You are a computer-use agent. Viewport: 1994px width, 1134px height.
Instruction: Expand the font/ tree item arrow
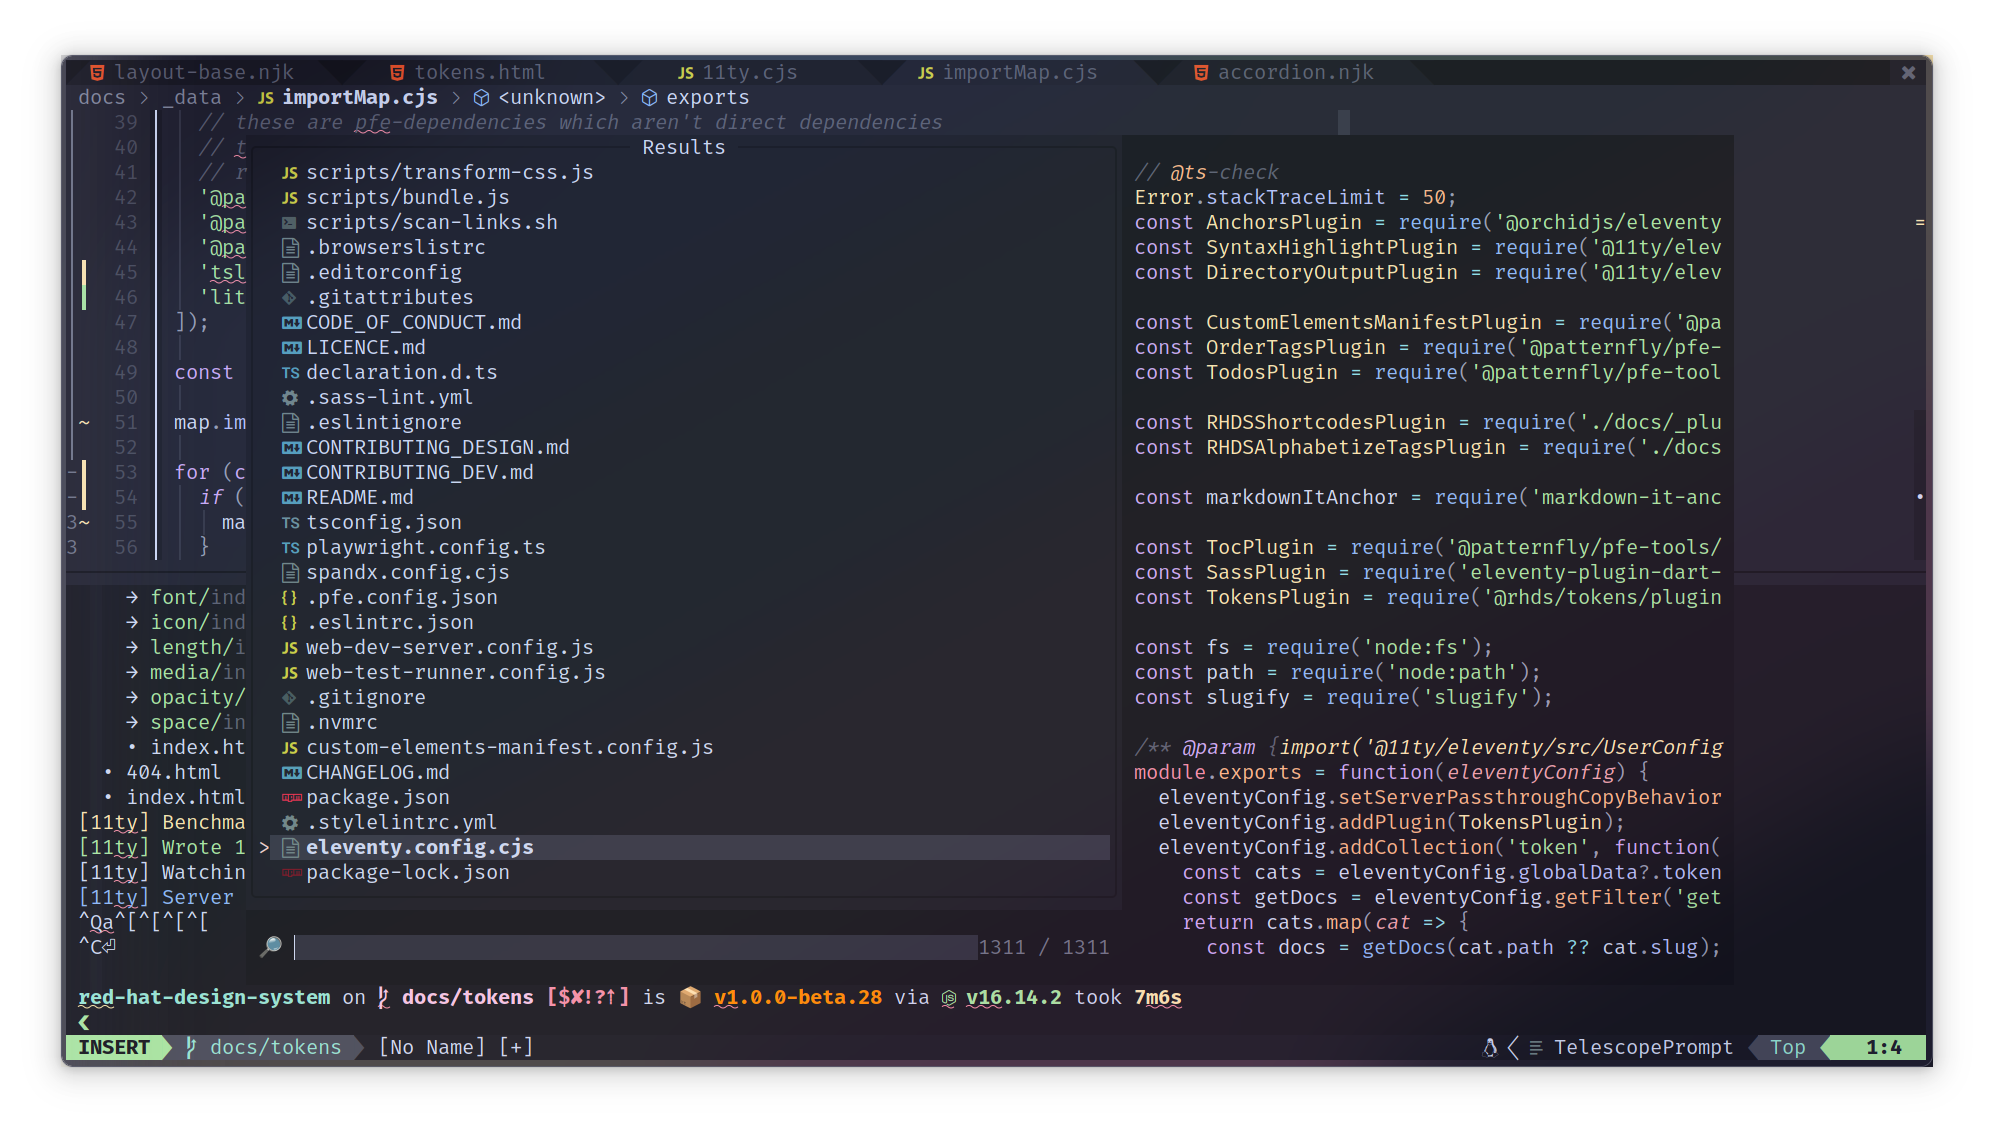point(133,597)
